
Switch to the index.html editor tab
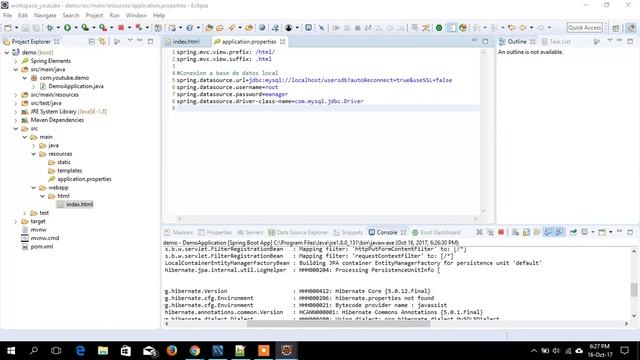click(x=186, y=42)
